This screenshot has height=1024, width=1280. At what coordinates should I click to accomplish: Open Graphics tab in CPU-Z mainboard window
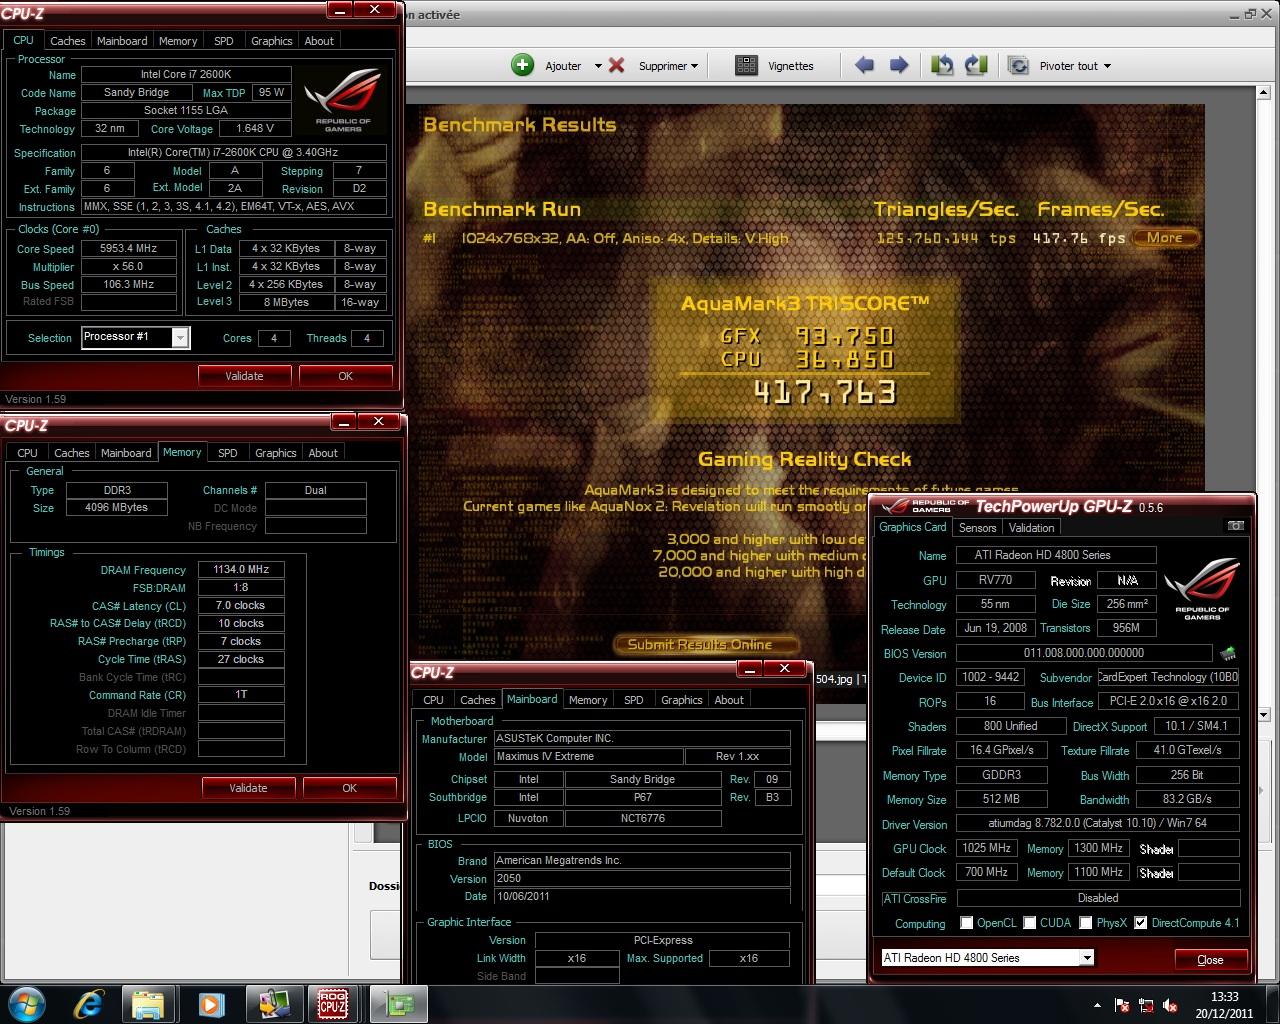[682, 700]
